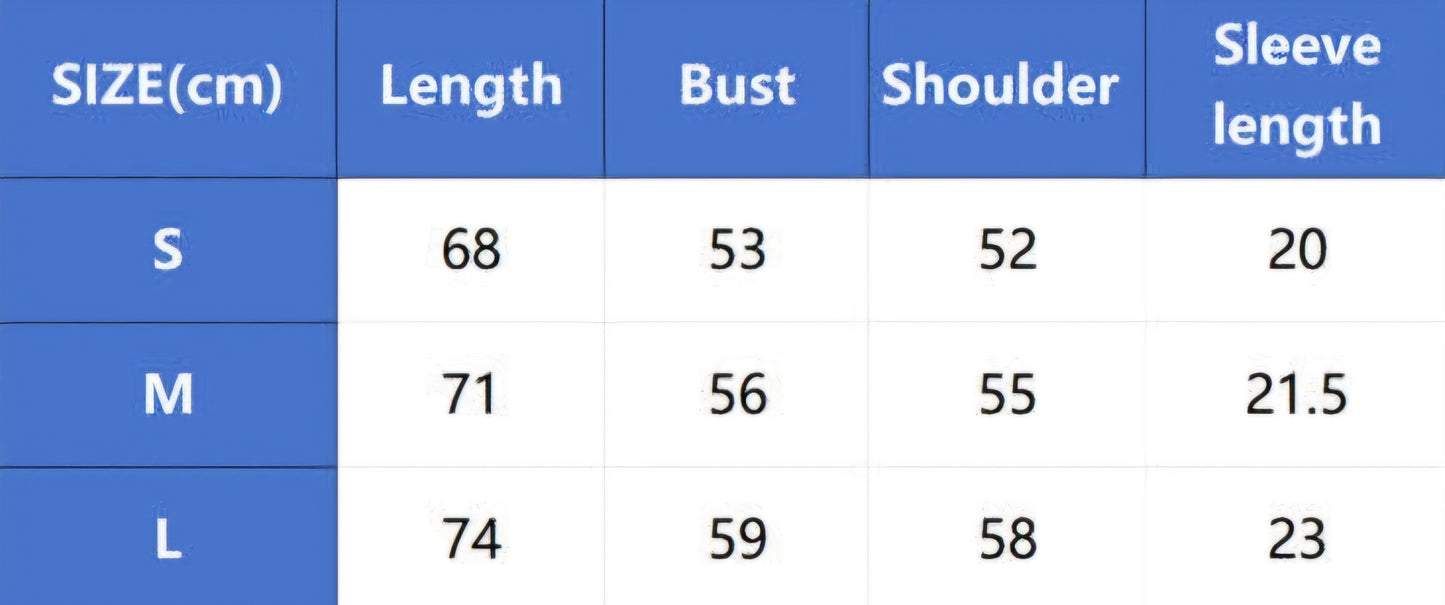
Task: Select the Sleeve length value 23
Action: coord(1297,540)
